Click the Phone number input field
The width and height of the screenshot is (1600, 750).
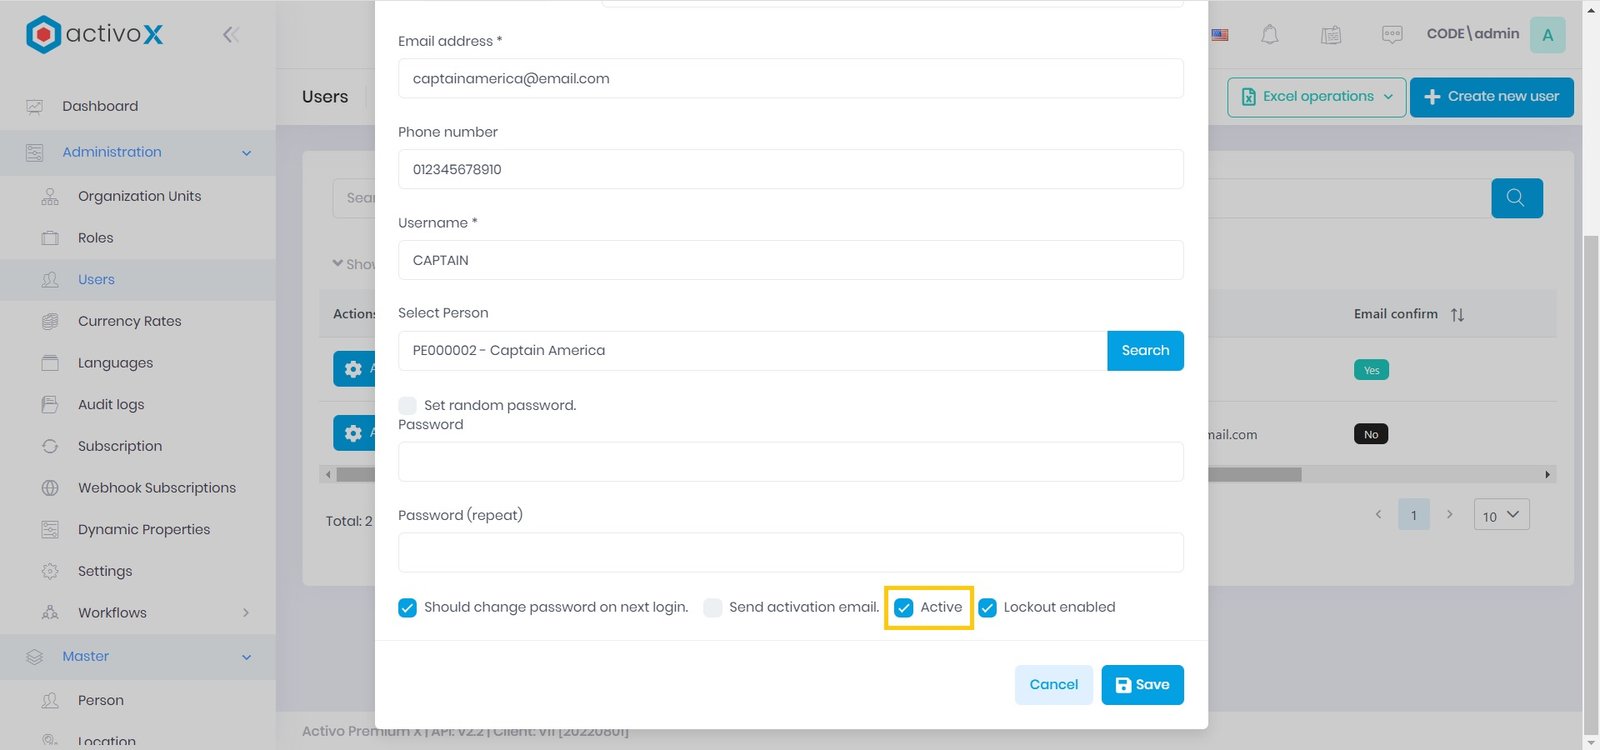click(790, 169)
